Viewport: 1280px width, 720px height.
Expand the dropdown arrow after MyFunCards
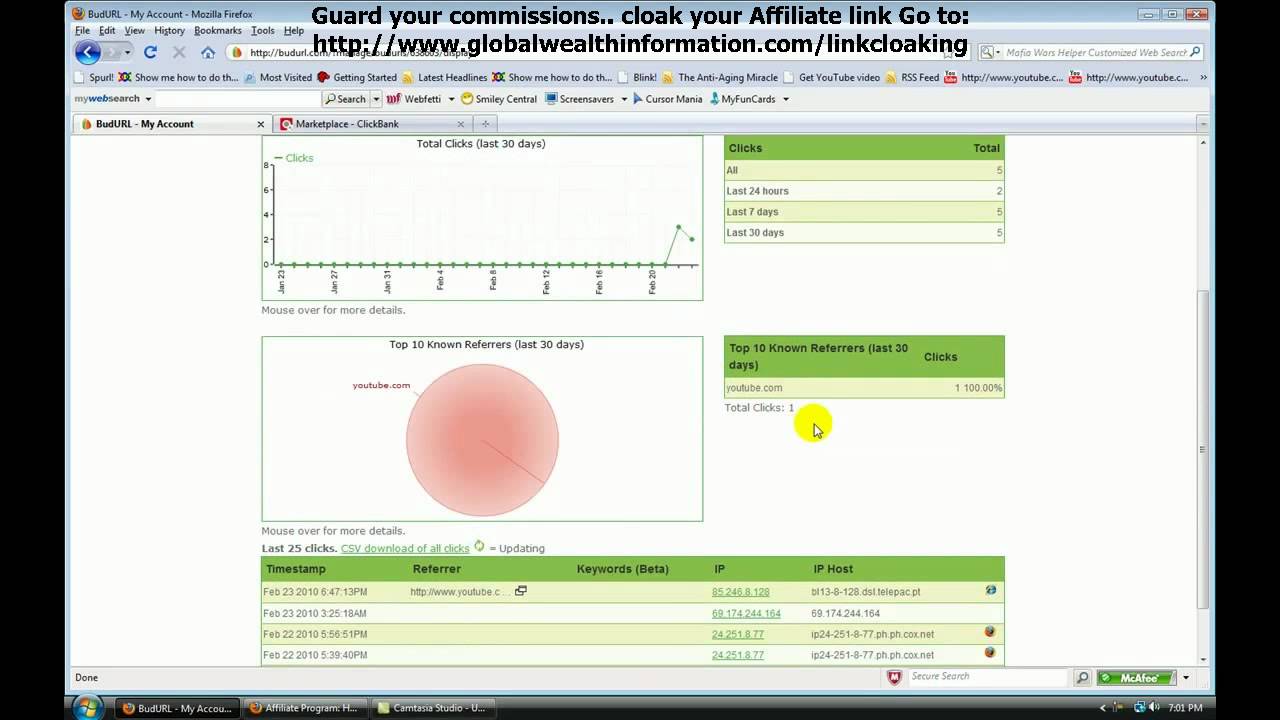(x=786, y=99)
